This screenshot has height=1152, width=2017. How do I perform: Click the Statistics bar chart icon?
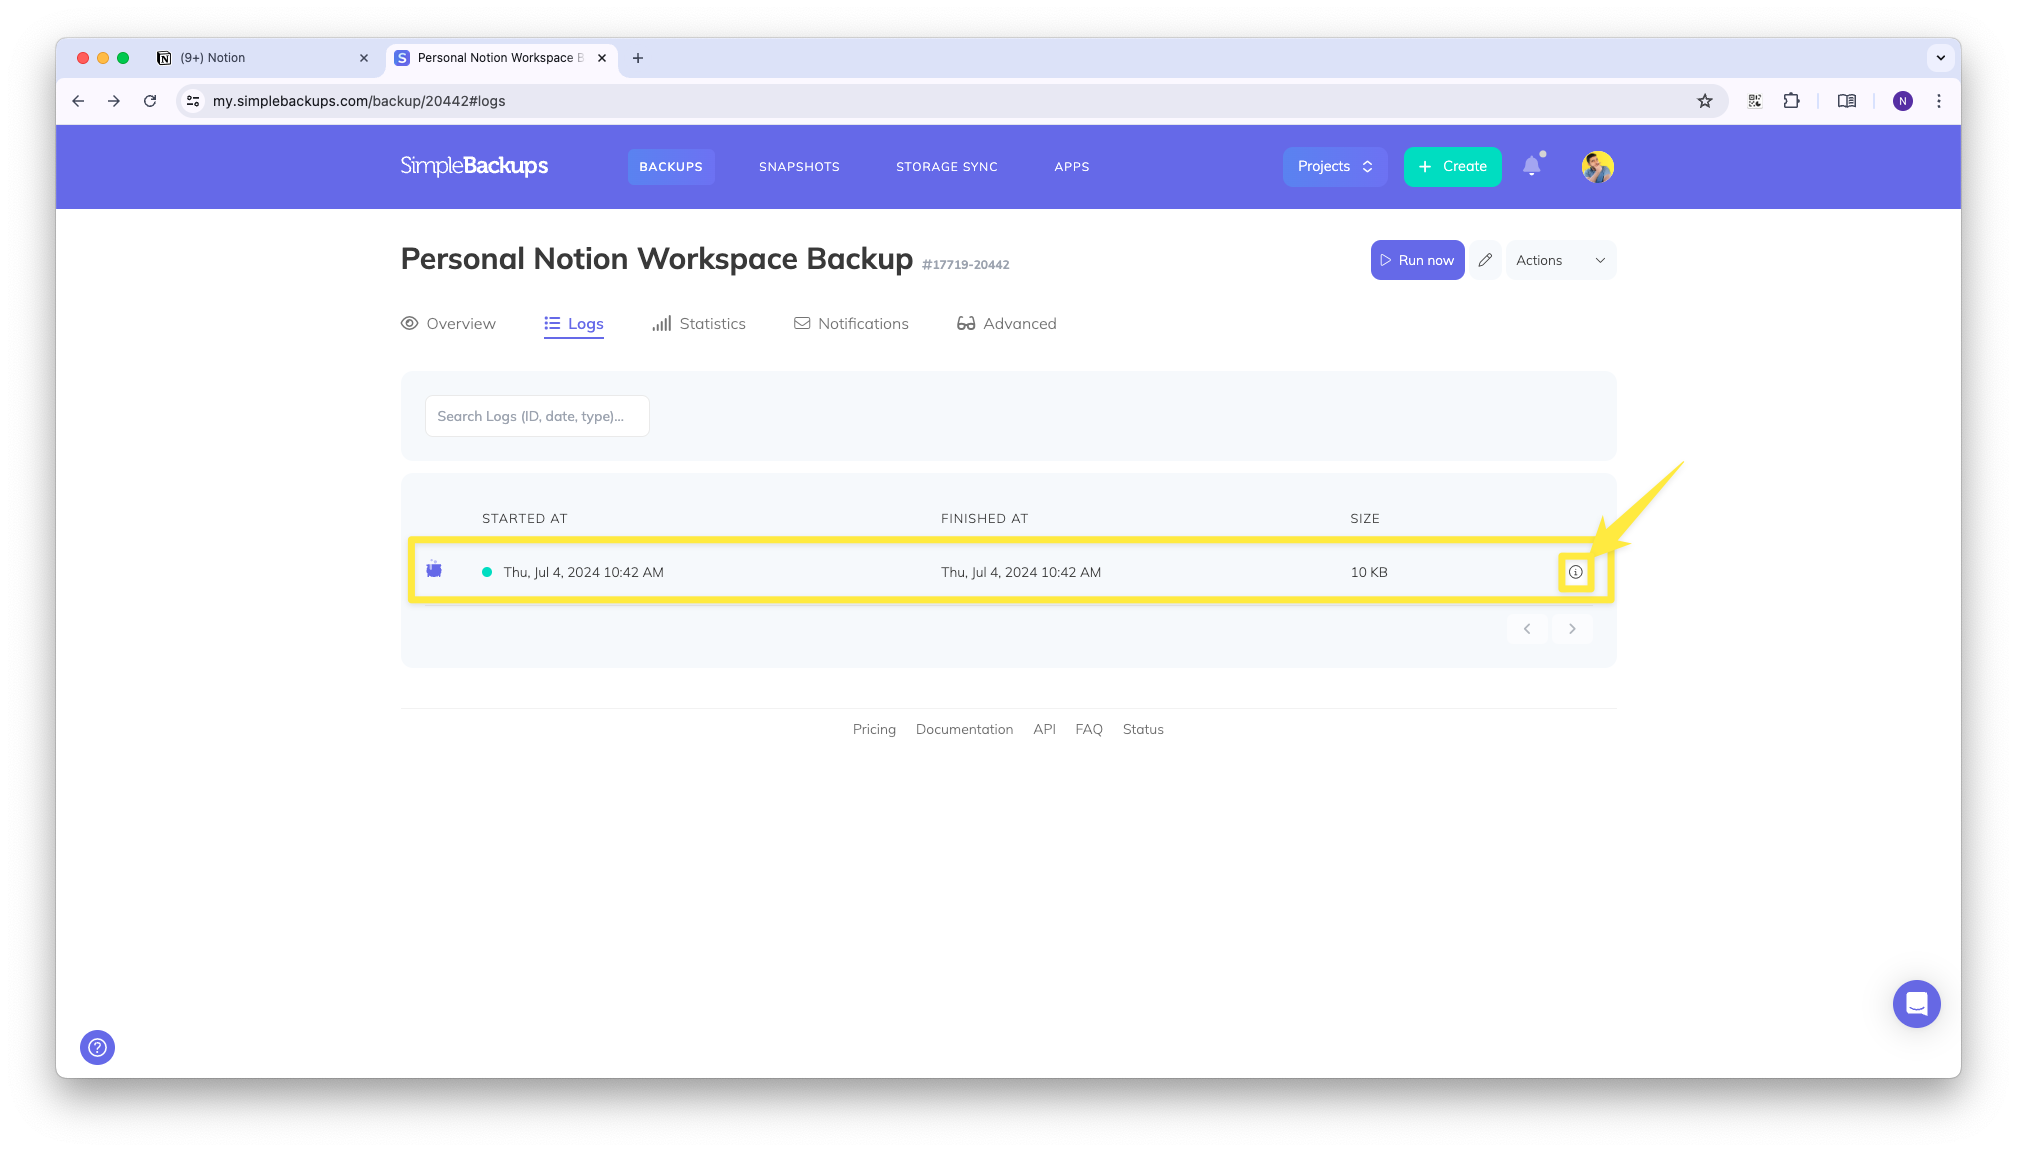[662, 323]
